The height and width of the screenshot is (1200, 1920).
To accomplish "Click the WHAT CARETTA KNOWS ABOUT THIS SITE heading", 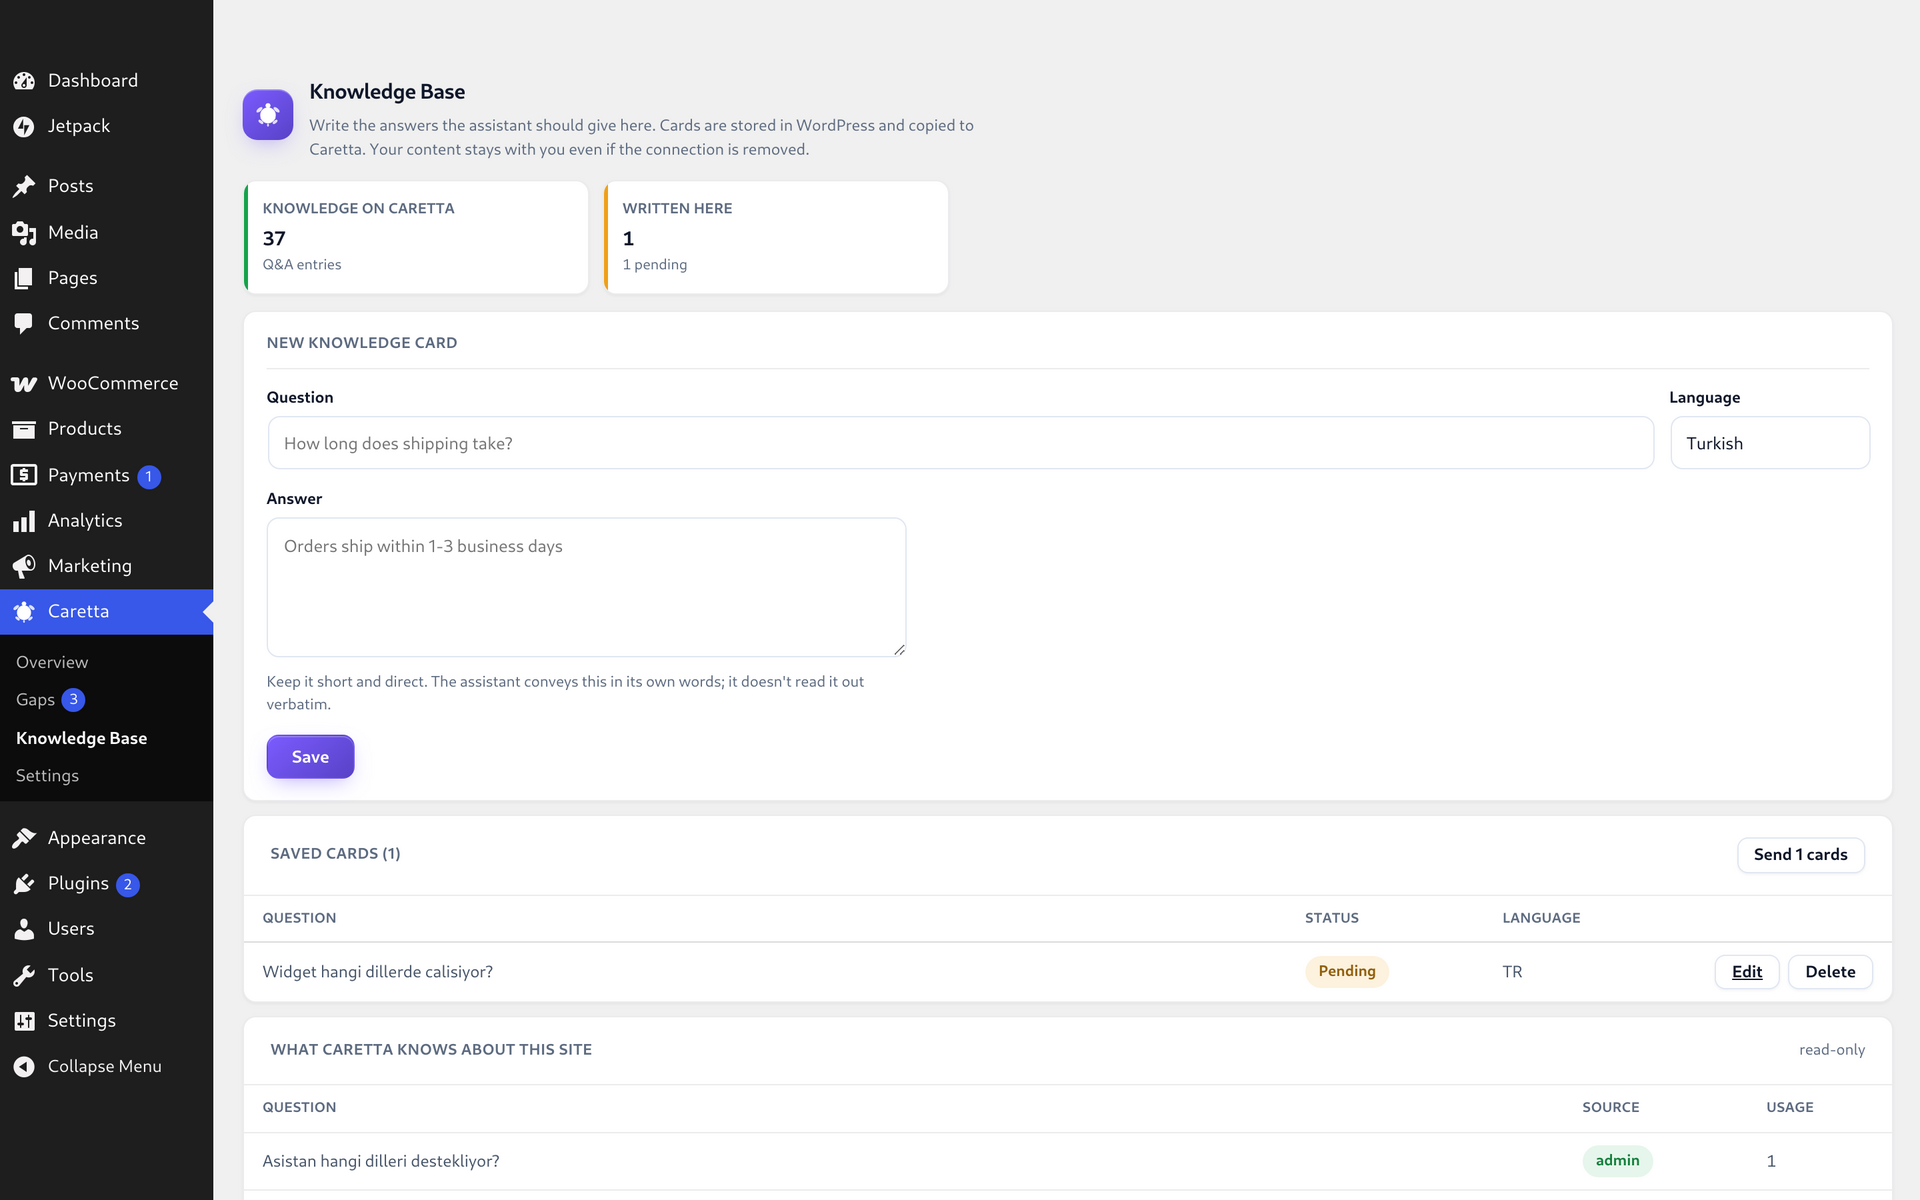I will click(x=431, y=1050).
